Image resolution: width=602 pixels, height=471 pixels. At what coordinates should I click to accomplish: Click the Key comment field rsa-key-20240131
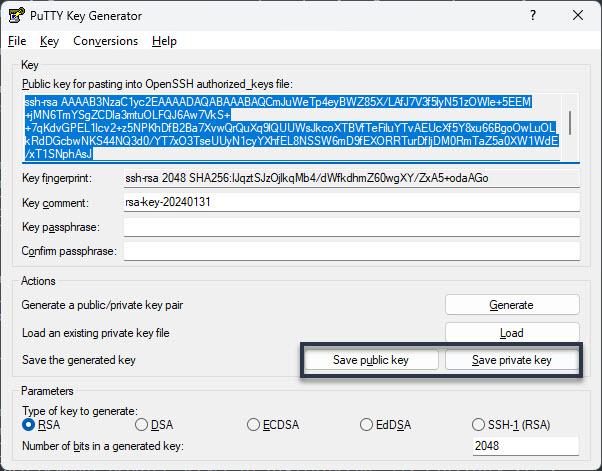coord(351,202)
